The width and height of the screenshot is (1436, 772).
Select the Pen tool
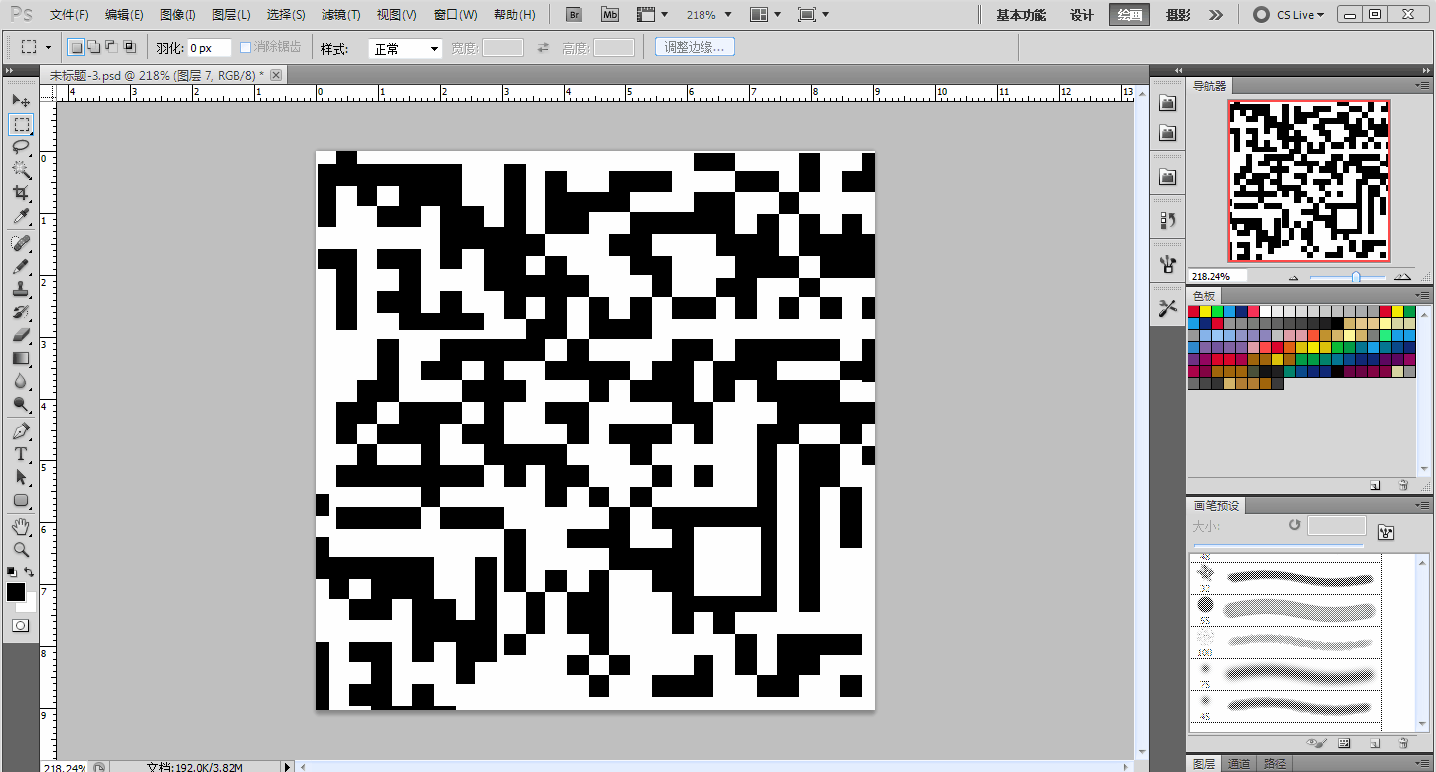pos(20,431)
